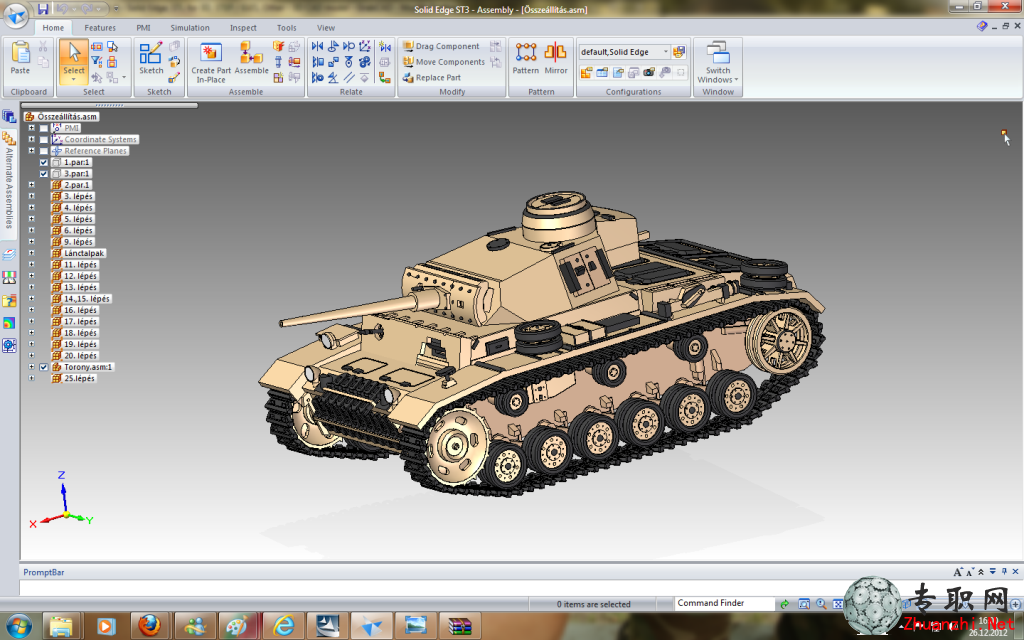Switch to the View ribbon tab
This screenshot has height=640, width=1024.
point(326,27)
